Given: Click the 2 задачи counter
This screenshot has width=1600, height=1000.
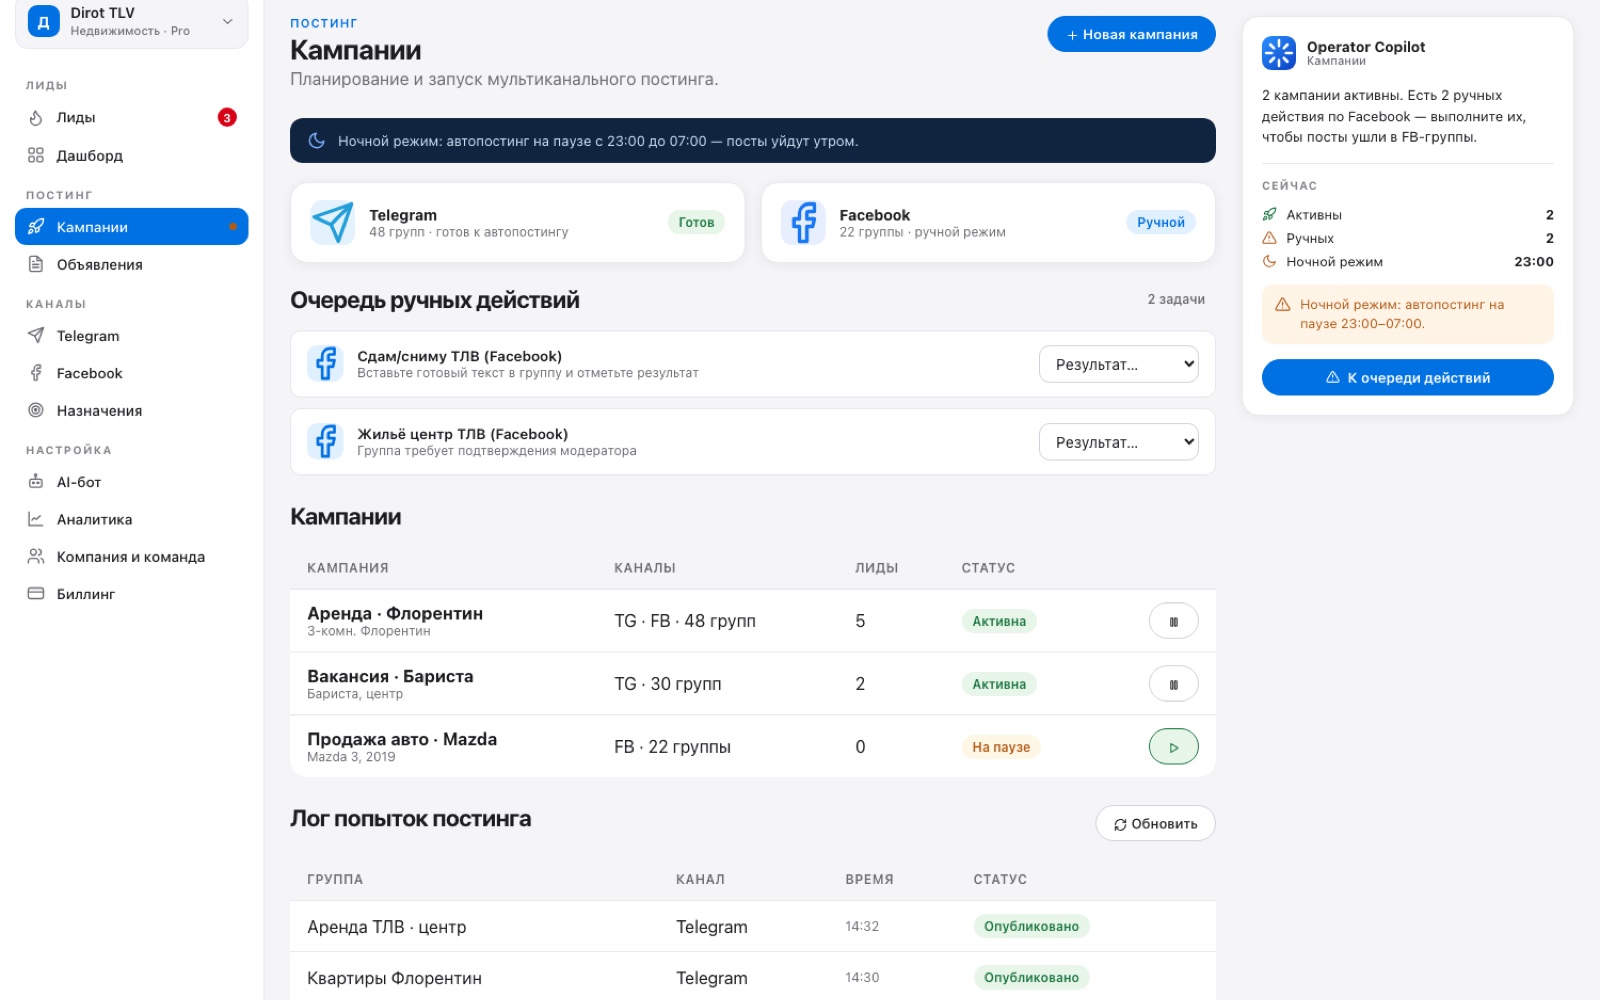Looking at the screenshot, I should tap(1176, 299).
